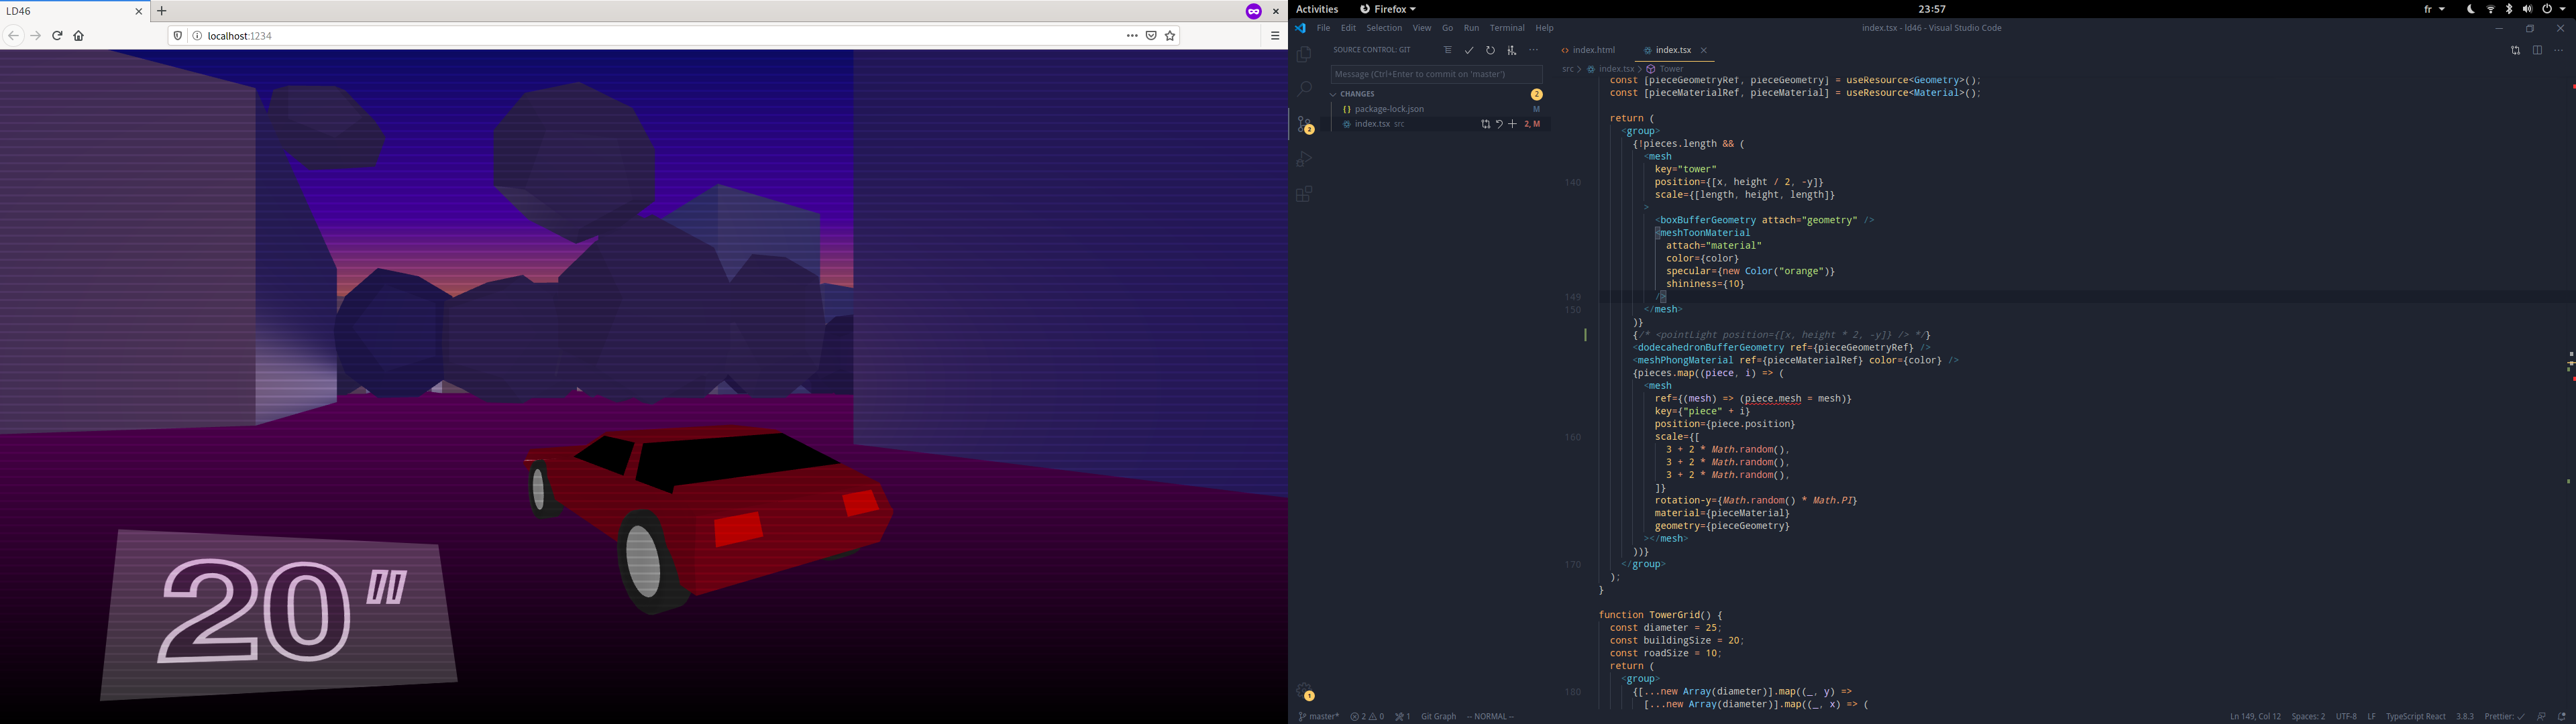Viewport: 2576px width, 724px height.
Task: Bookmark this page with the star icon
Action: tap(1170, 36)
